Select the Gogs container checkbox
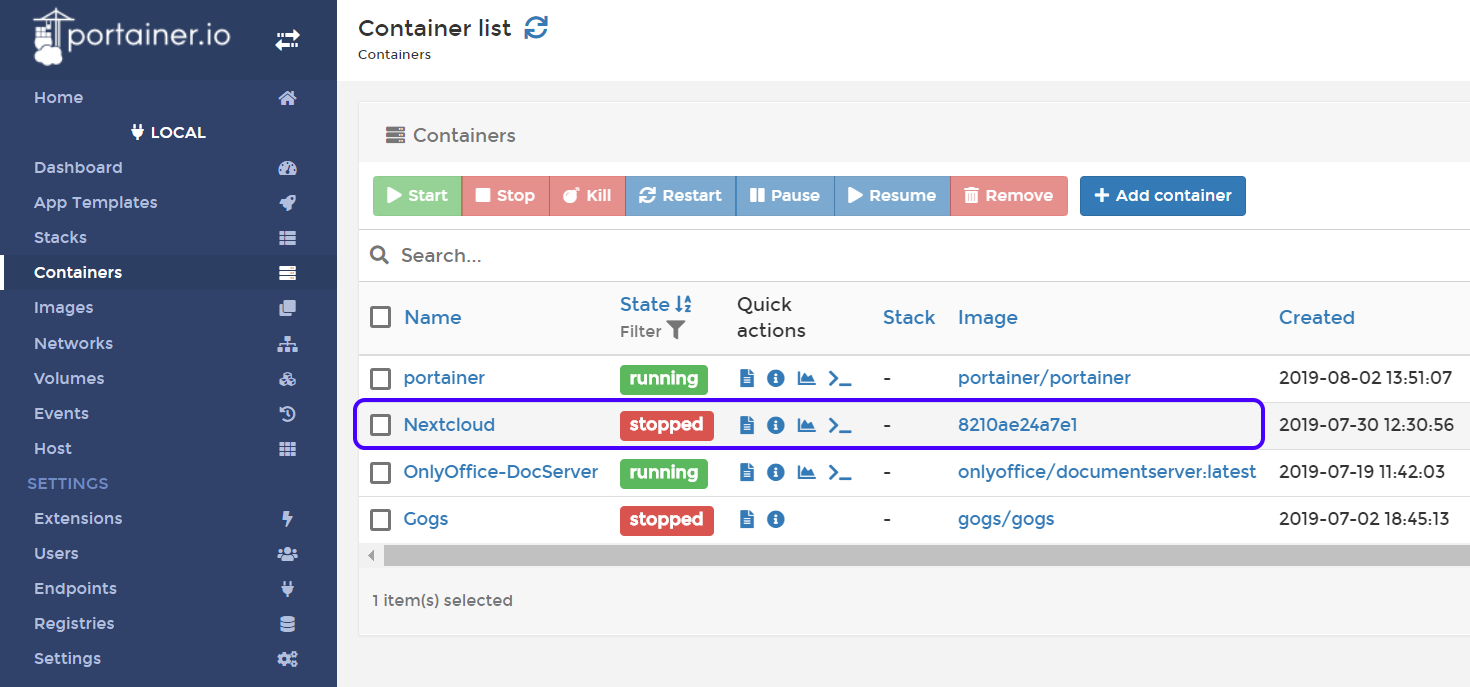 [380, 520]
